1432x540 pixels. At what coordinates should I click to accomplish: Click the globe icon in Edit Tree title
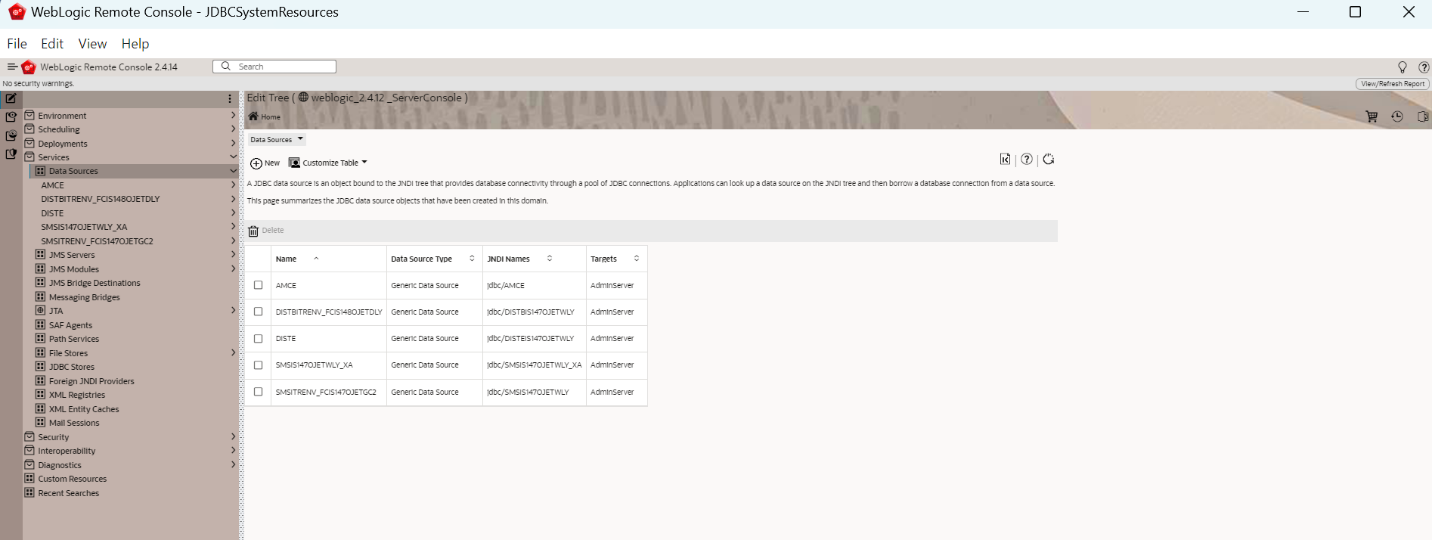[304, 98]
